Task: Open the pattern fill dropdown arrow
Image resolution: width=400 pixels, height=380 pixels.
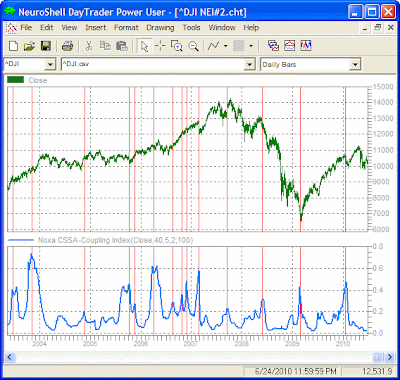Action: coord(251,46)
